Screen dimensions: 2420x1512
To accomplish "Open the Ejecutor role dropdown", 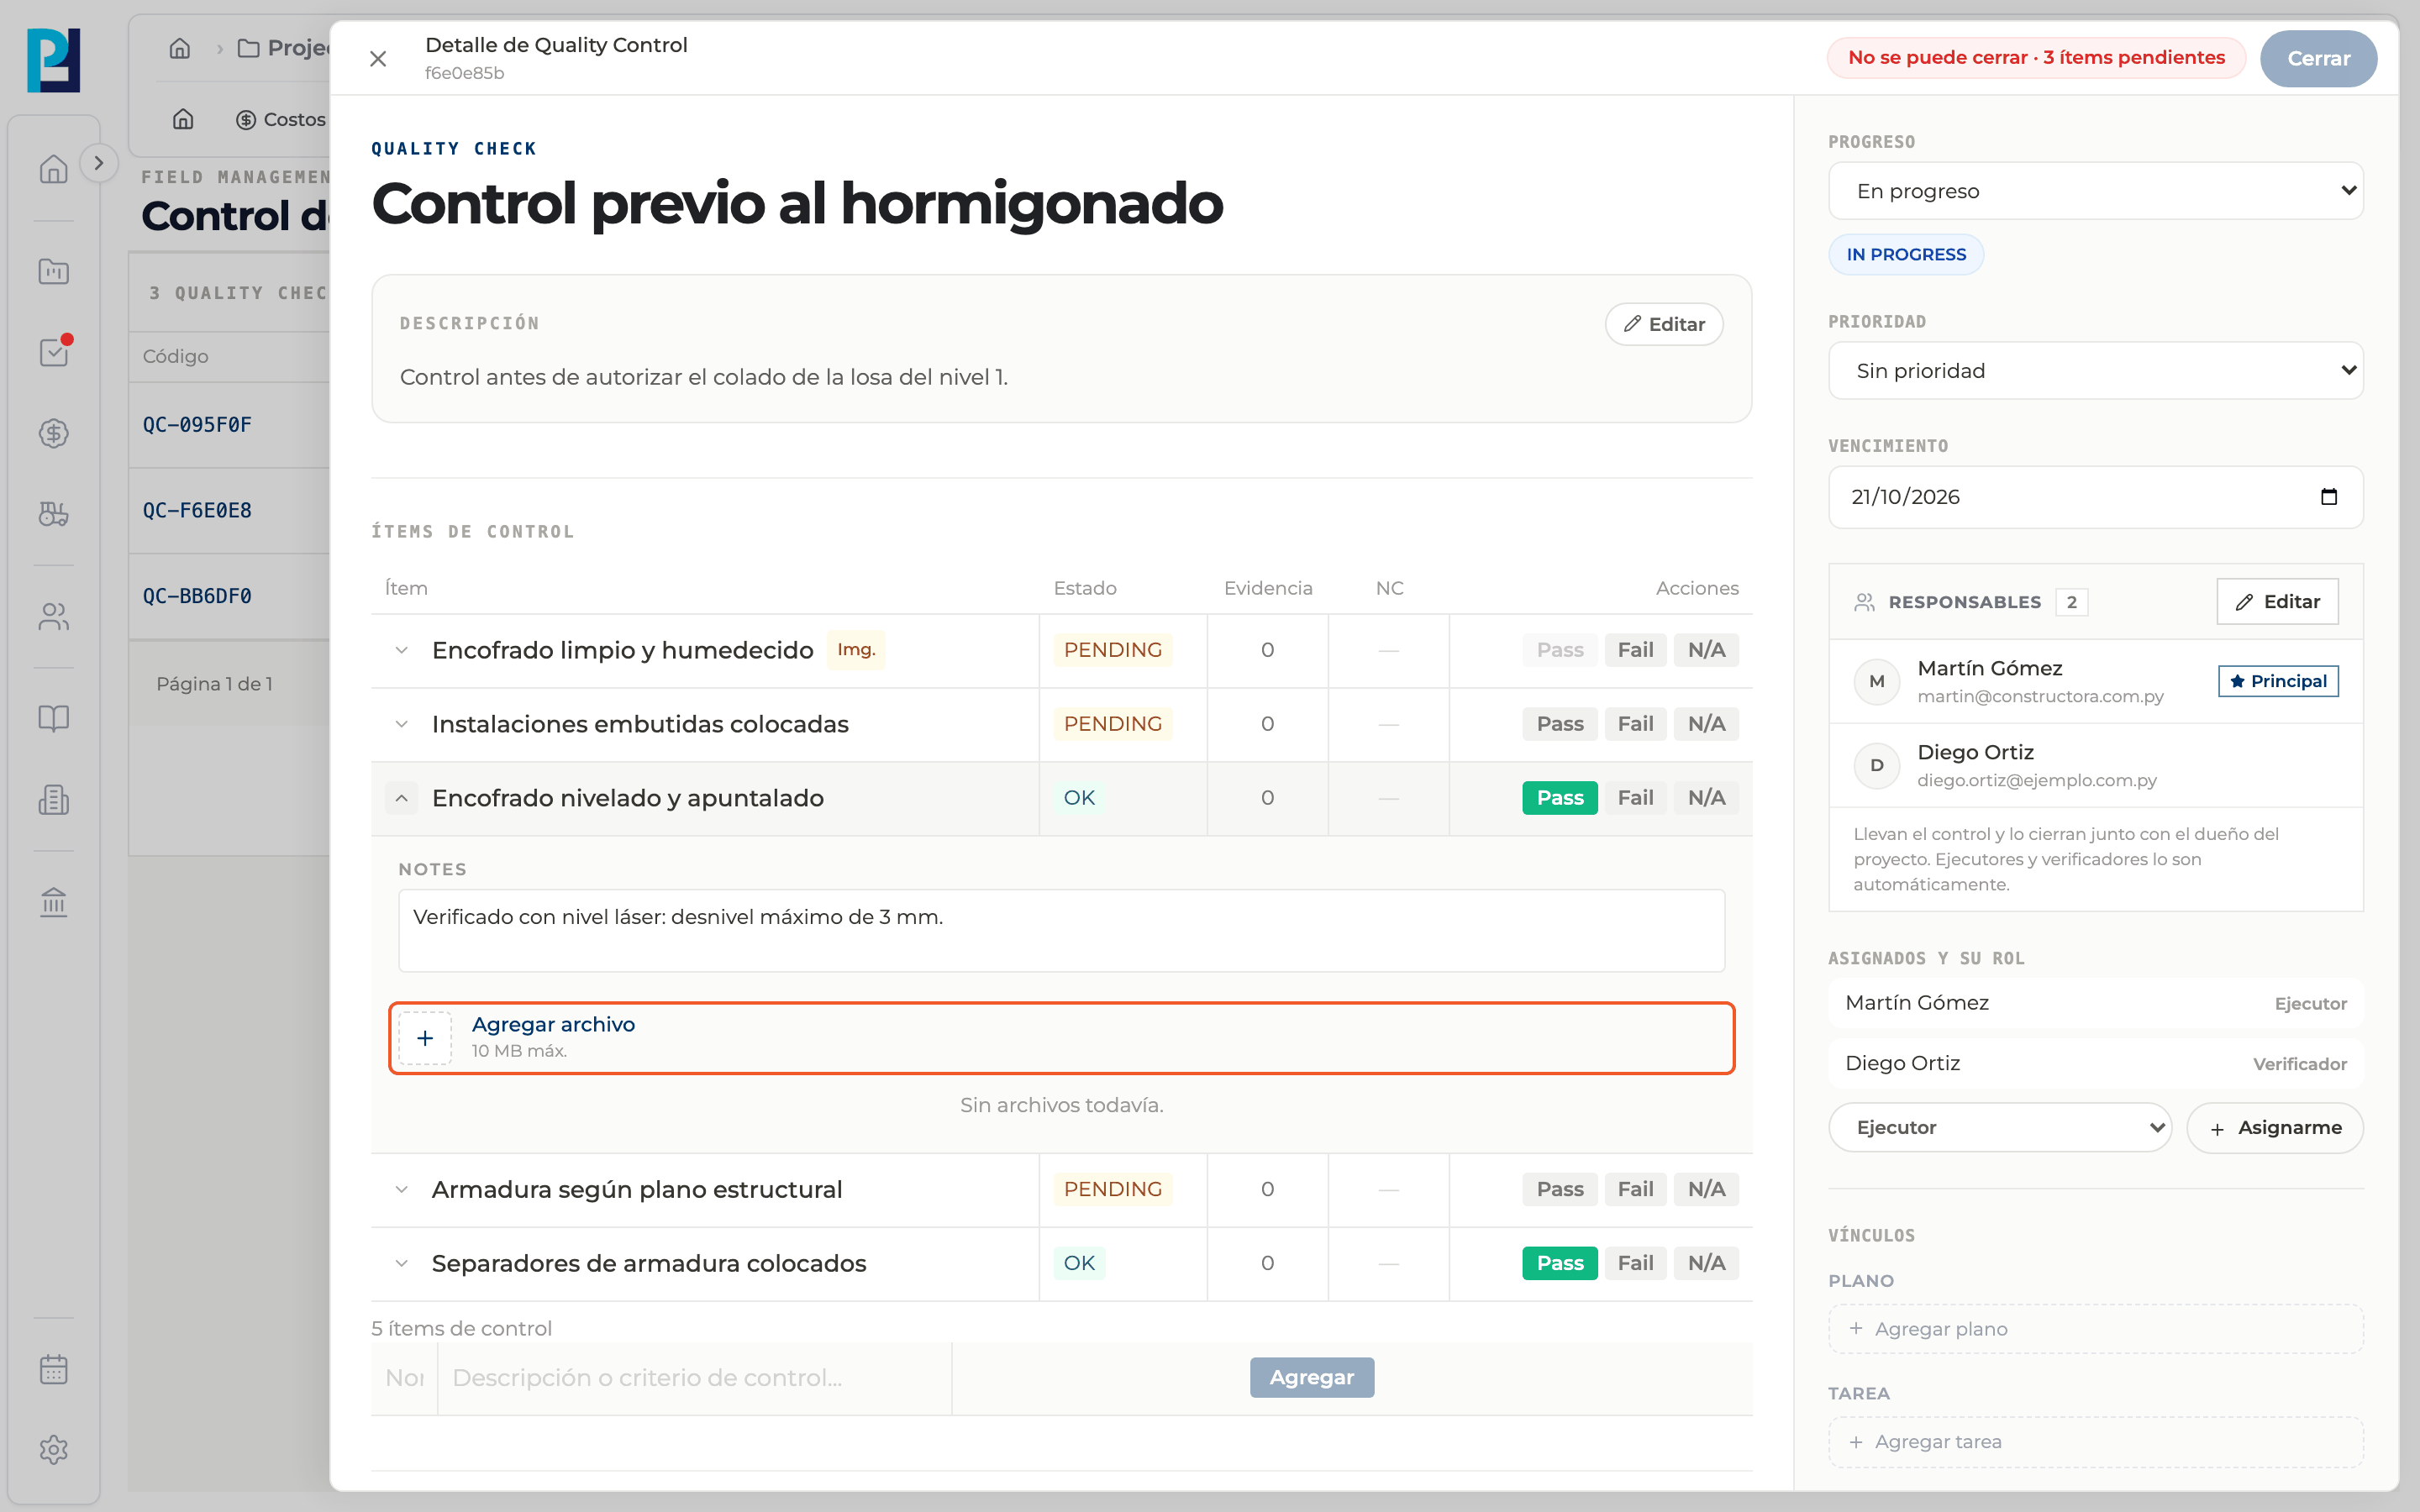I will 1999,1128.
